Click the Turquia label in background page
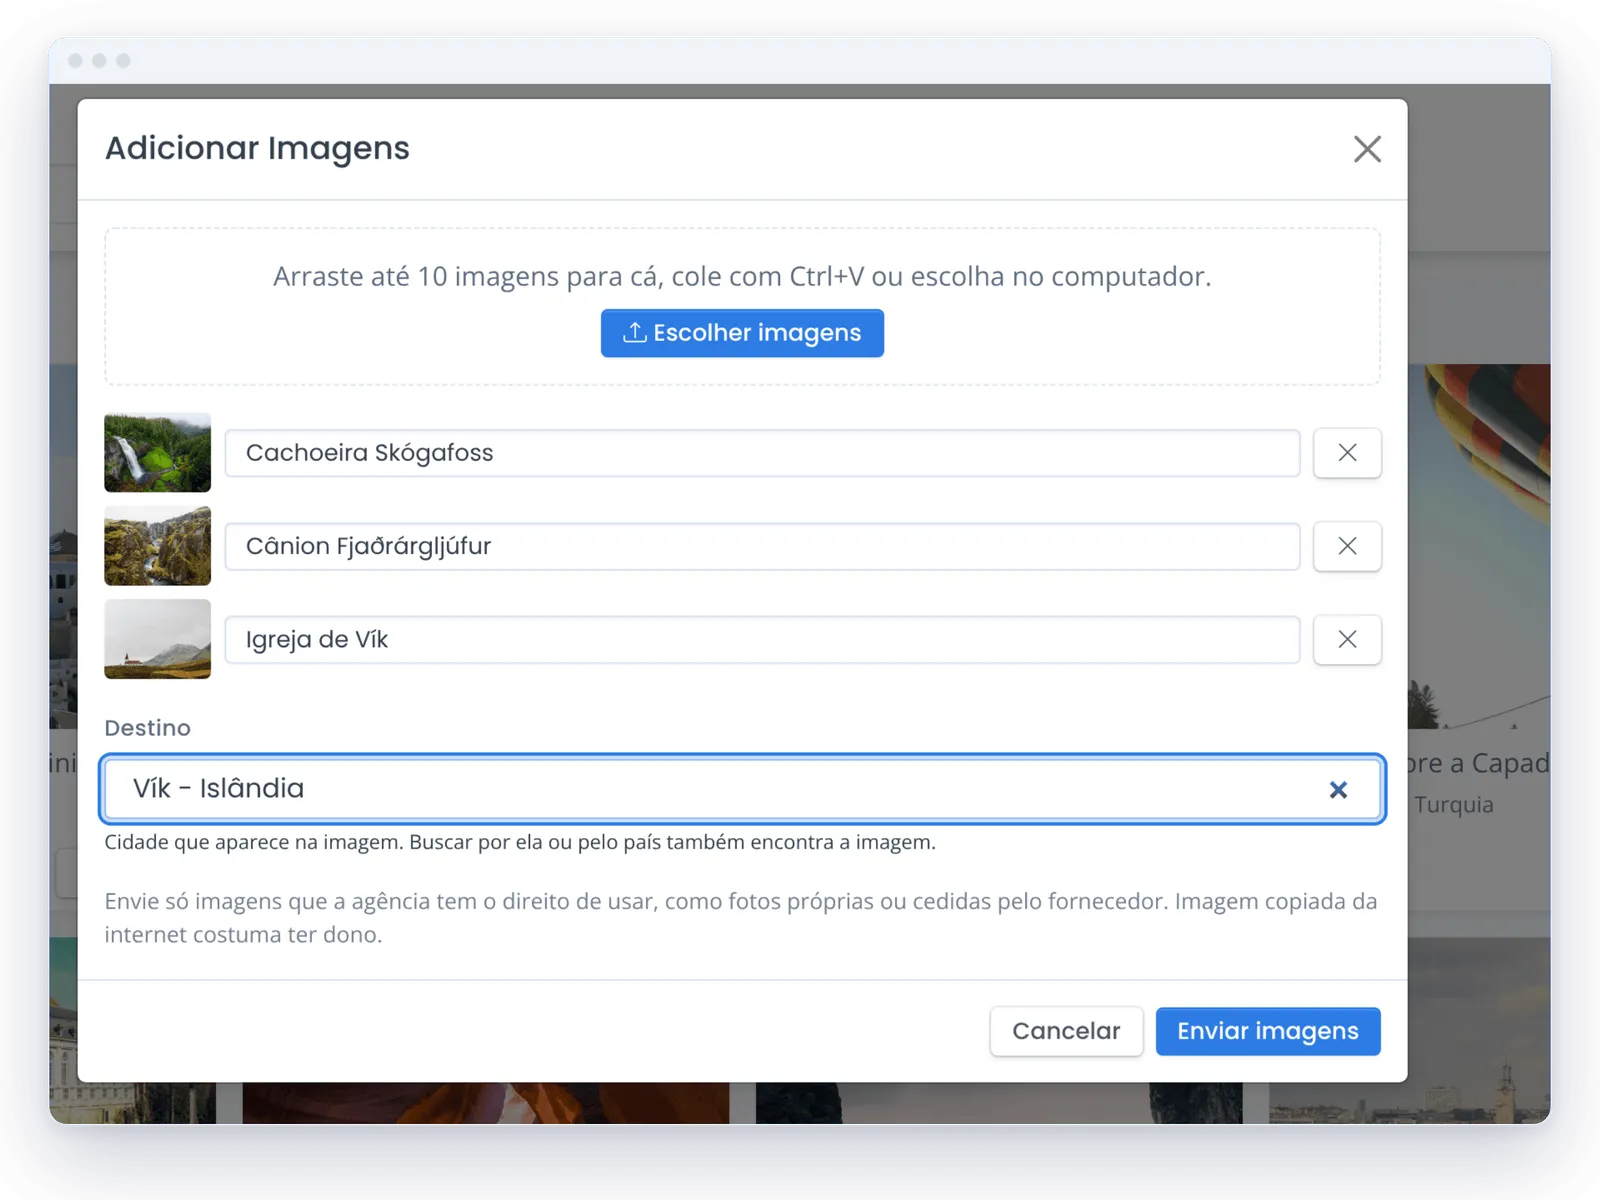 click(1454, 805)
